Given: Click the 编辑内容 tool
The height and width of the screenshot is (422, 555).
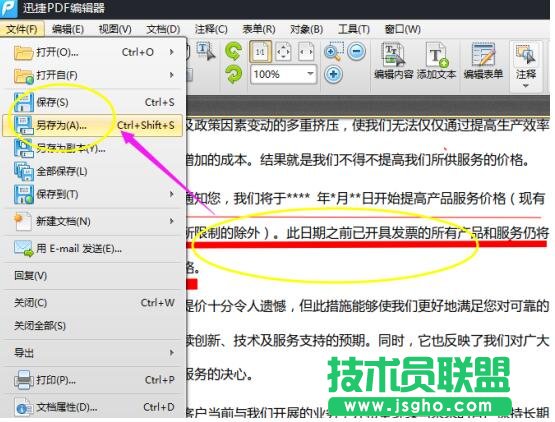Looking at the screenshot, I should 394,61.
